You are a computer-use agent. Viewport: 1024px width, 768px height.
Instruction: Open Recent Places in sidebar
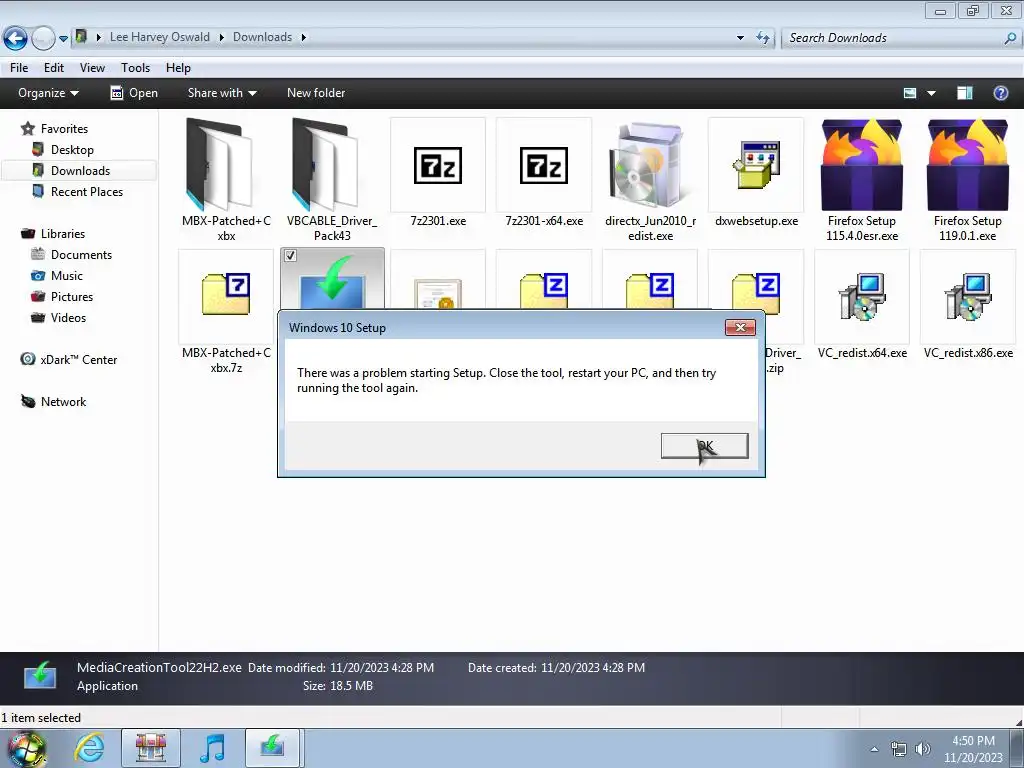(x=86, y=191)
